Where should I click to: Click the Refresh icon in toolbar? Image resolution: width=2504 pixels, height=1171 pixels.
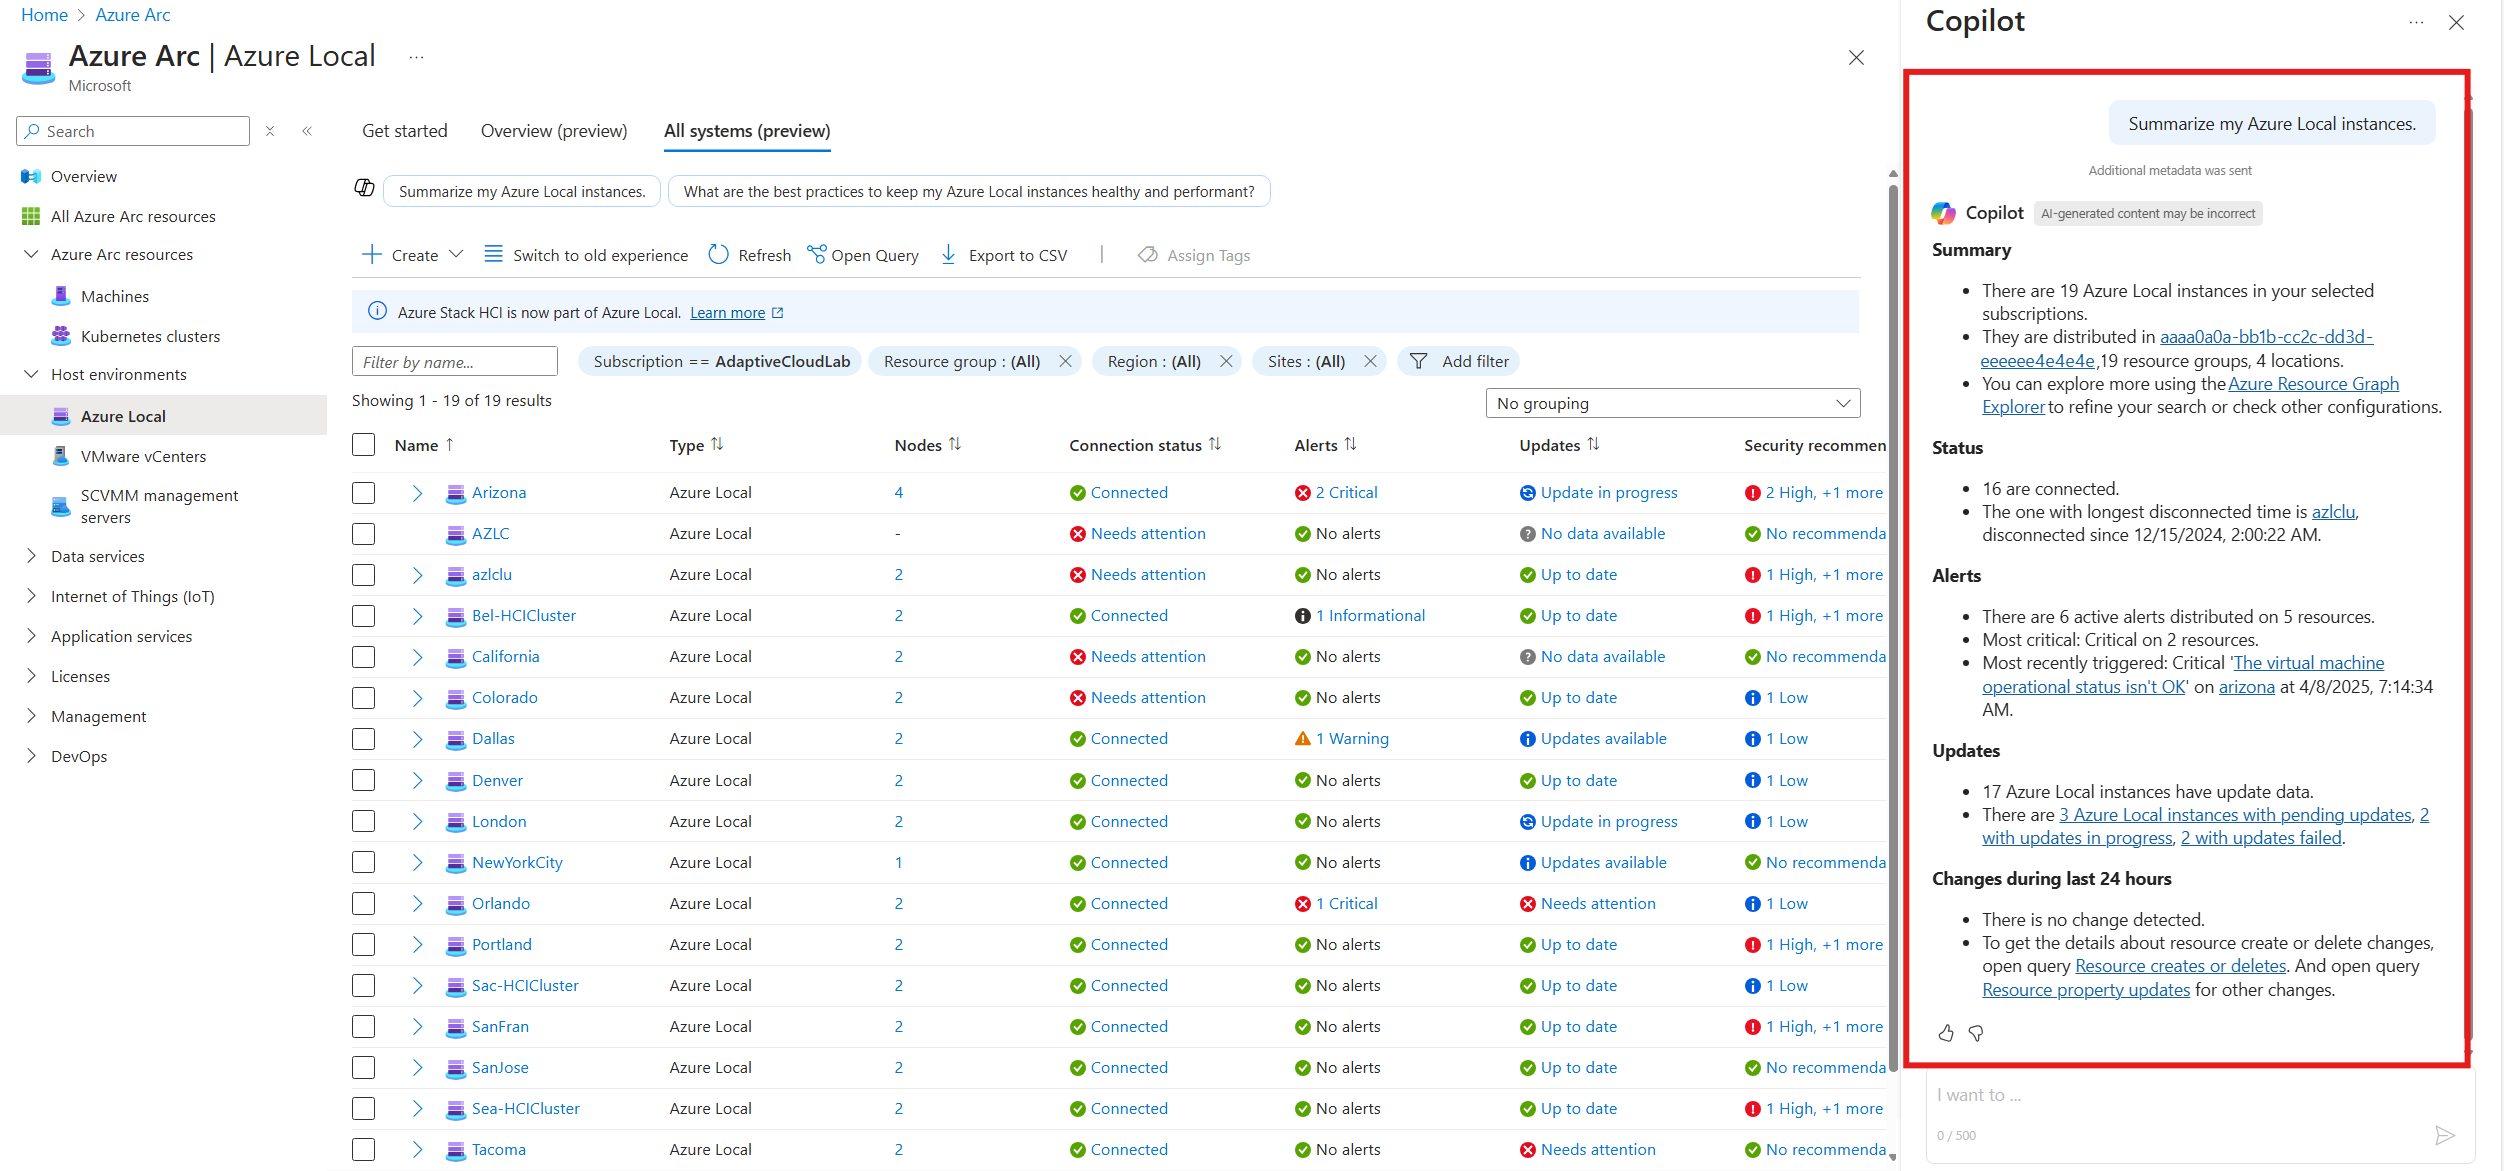tap(718, 255)
